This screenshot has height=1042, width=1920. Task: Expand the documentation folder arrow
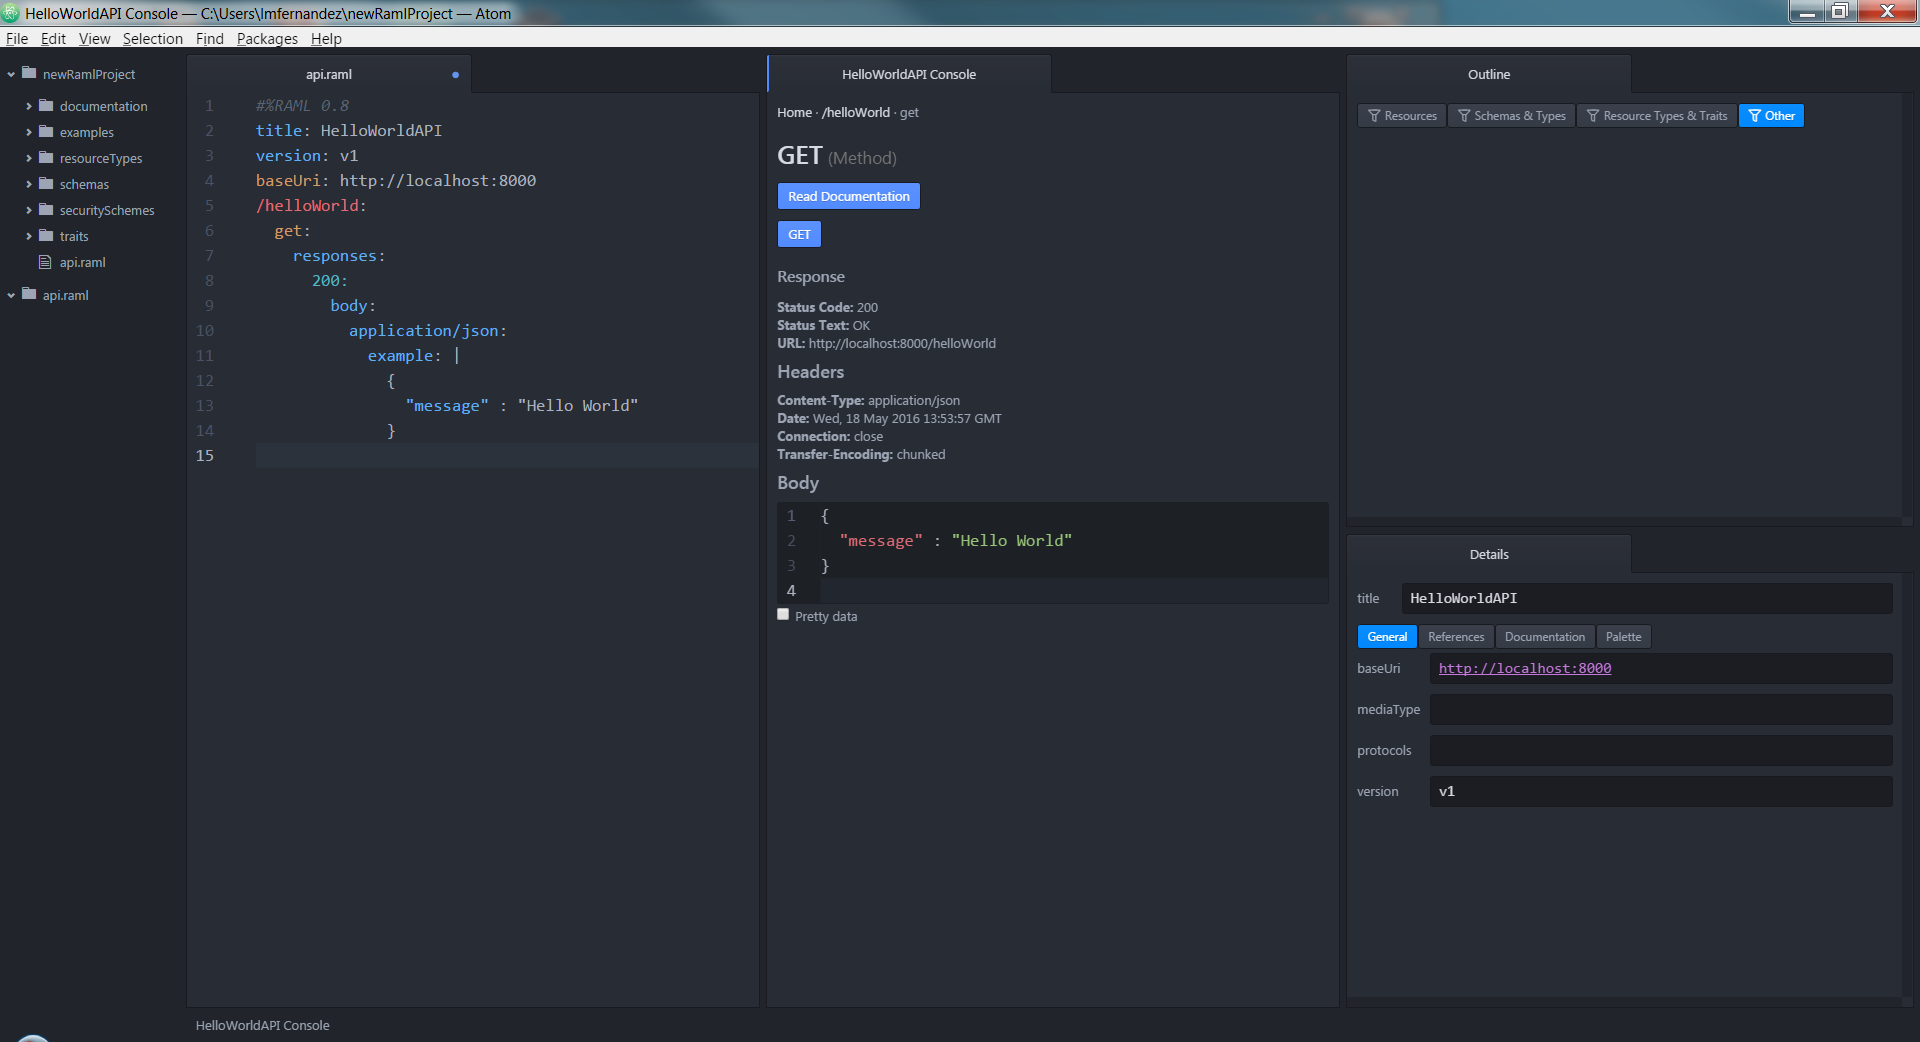click(29, 106)
